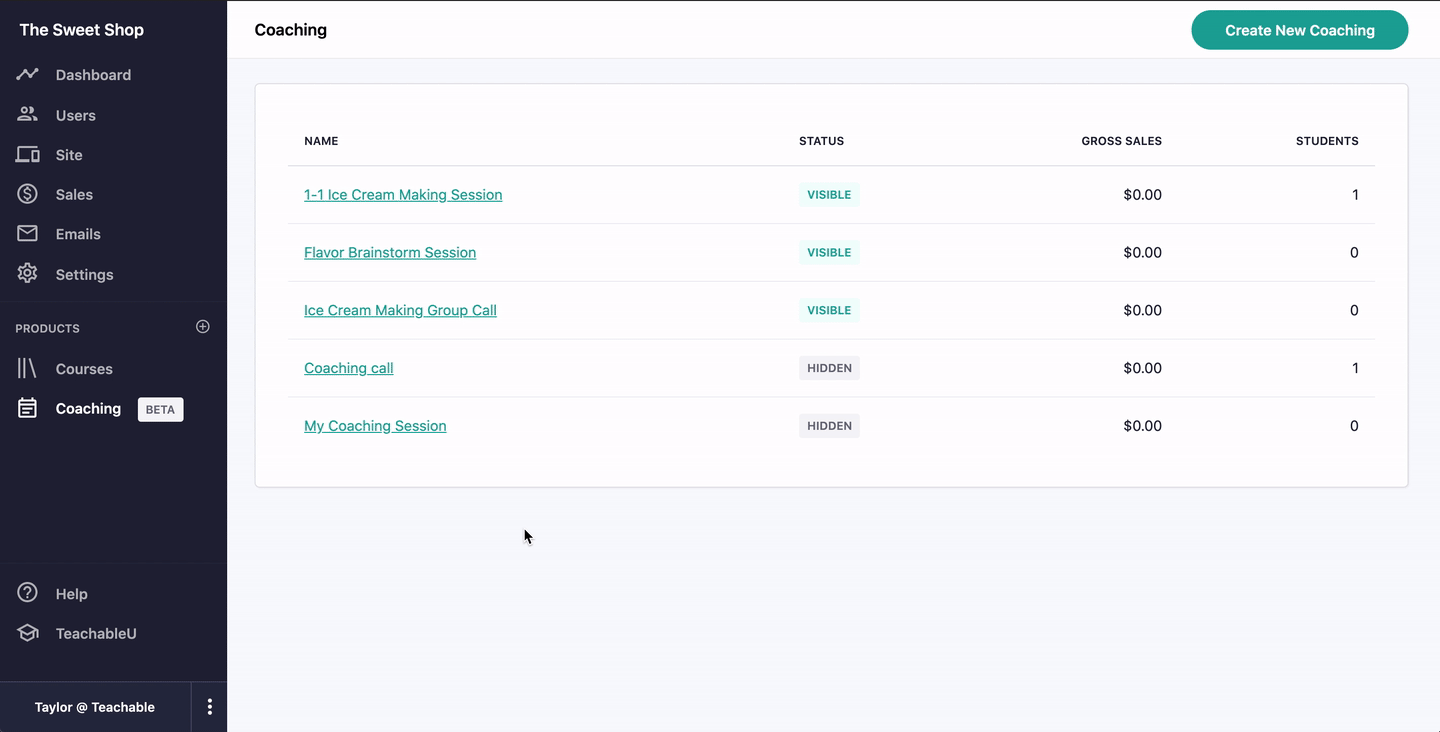Click the Help question mark icon
1440x732 pixels.
(27, 593)
